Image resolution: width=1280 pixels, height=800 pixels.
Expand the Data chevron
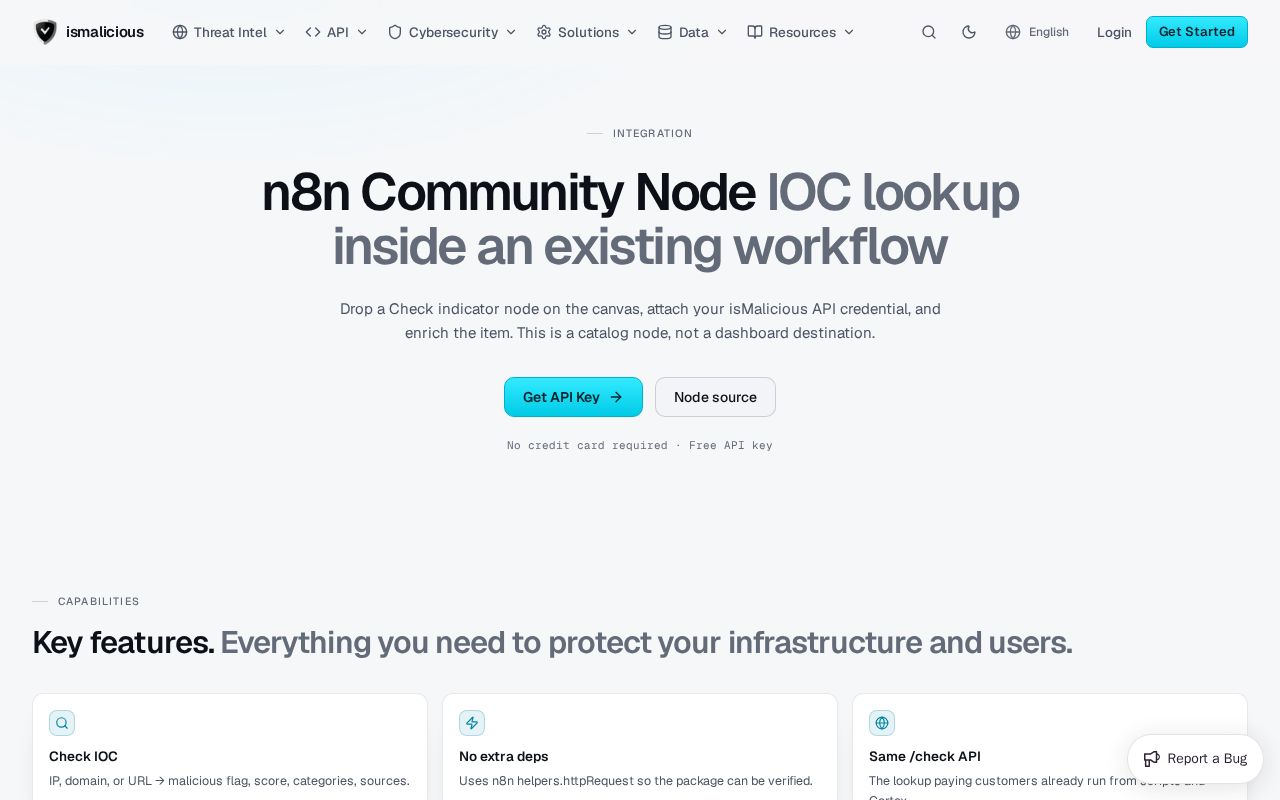tap(722, 32)
